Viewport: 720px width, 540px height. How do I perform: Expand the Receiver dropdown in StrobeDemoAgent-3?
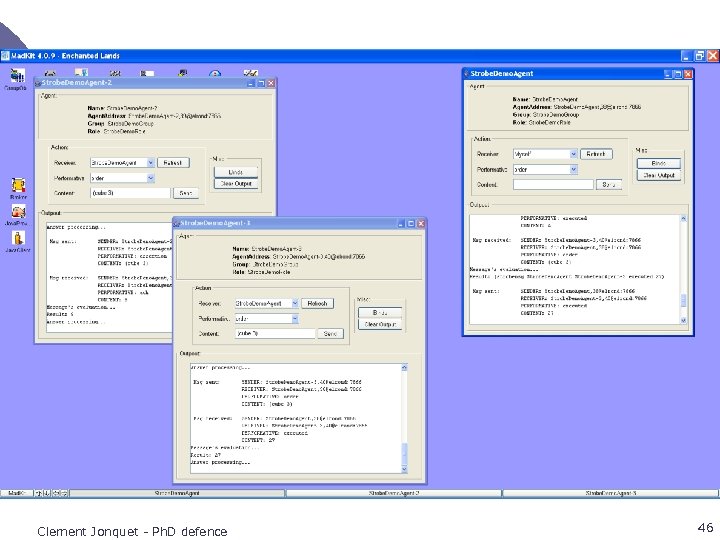pyautogui.click(x=295, y=303)
